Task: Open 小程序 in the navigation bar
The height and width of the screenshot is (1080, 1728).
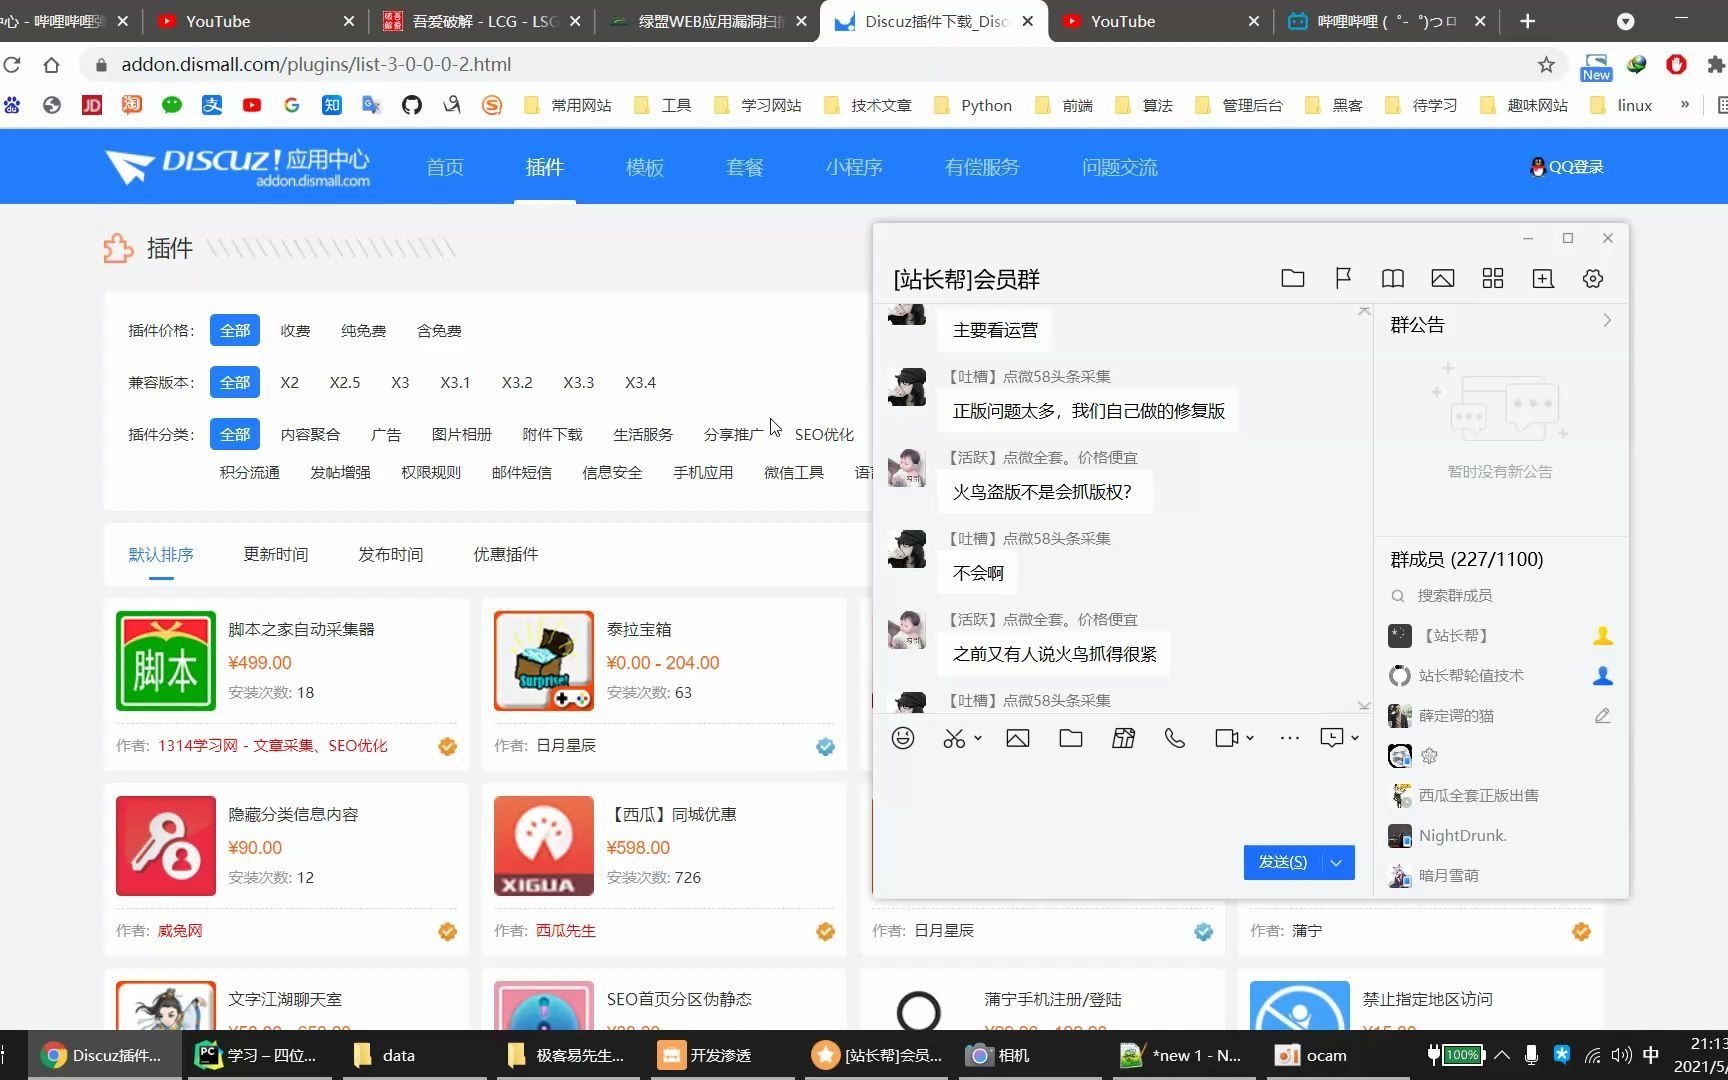Action: pyautogui.click(x=854, y=167)
